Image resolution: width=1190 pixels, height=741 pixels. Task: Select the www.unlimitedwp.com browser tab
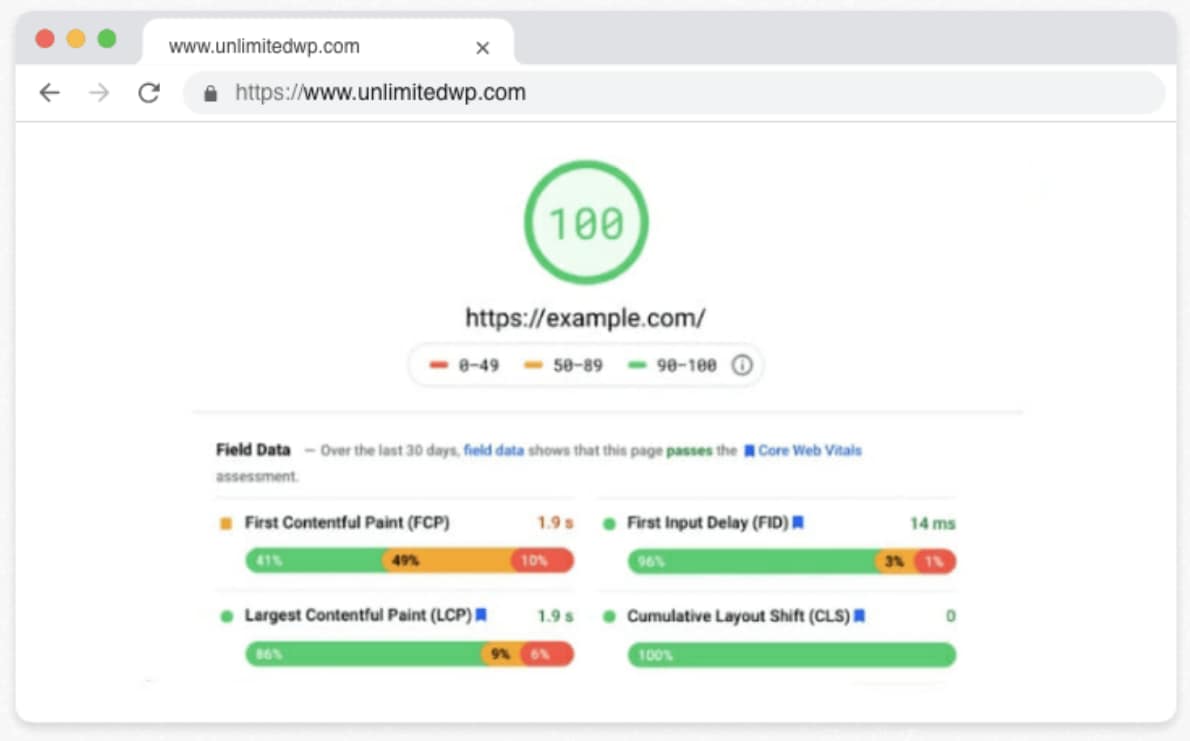coord(328,43)
